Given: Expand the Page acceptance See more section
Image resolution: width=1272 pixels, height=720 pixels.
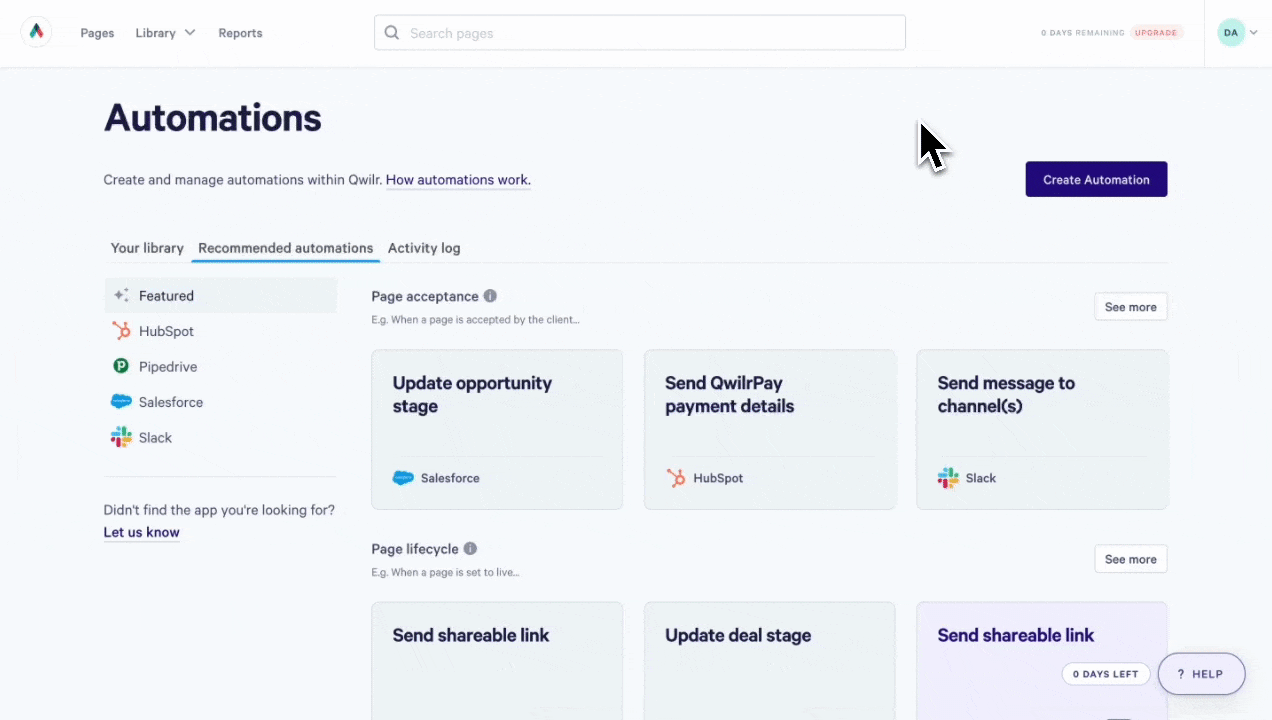Looking at the screenshot, I should 1130,306.
